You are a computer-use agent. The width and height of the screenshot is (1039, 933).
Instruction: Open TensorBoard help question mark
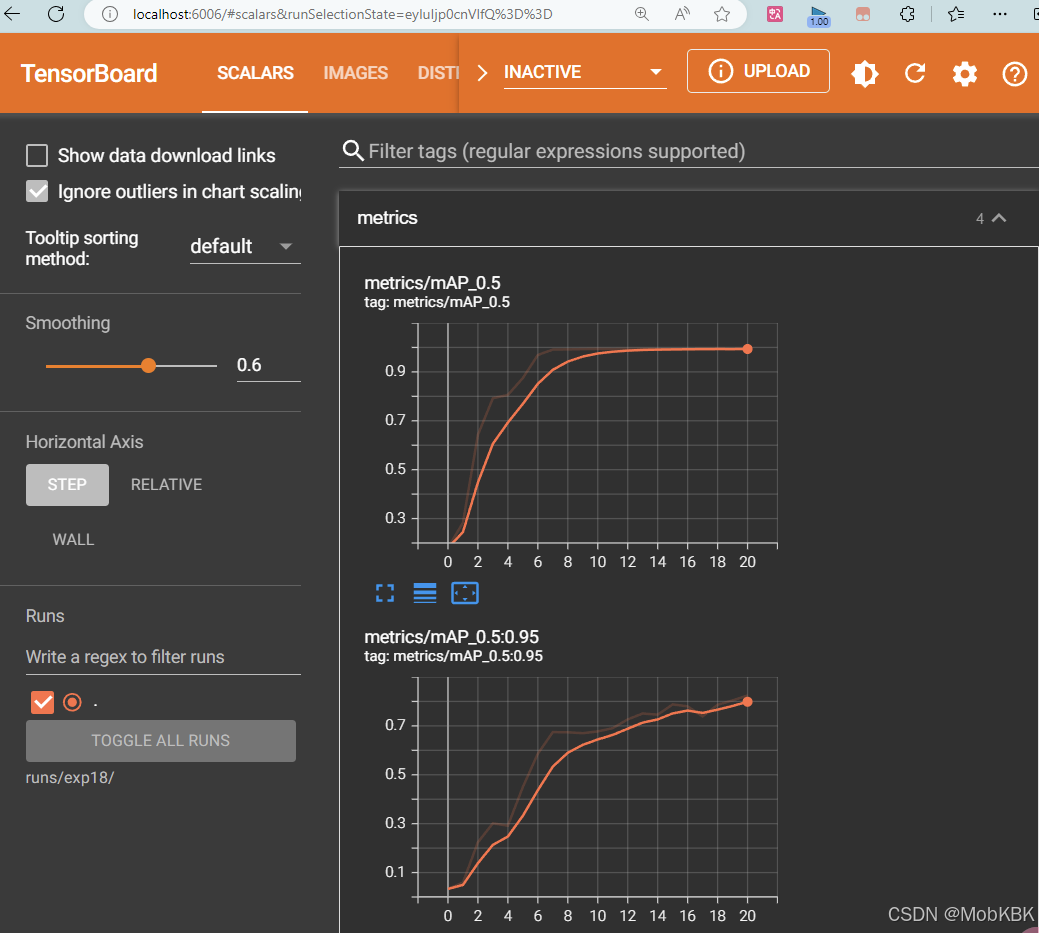click(1014, 74)
